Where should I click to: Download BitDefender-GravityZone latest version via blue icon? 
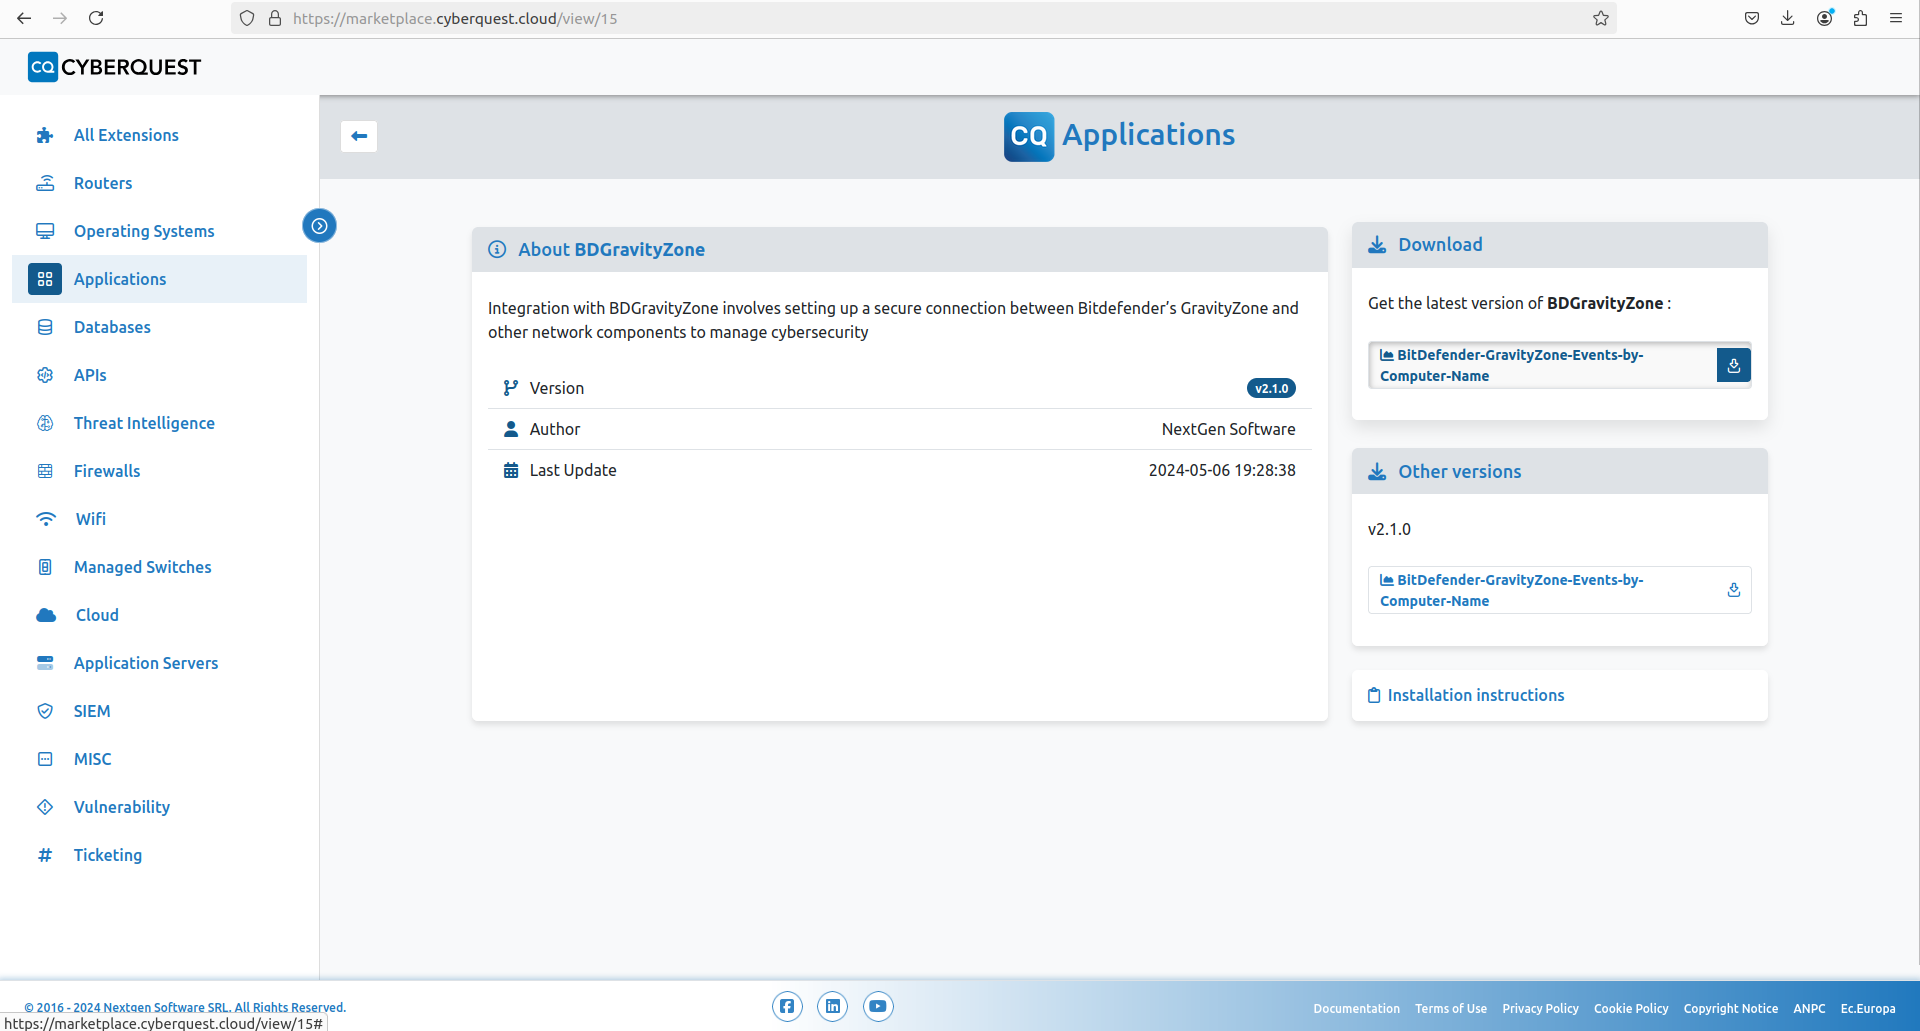pyautogui.click(x=1733, y=366)
